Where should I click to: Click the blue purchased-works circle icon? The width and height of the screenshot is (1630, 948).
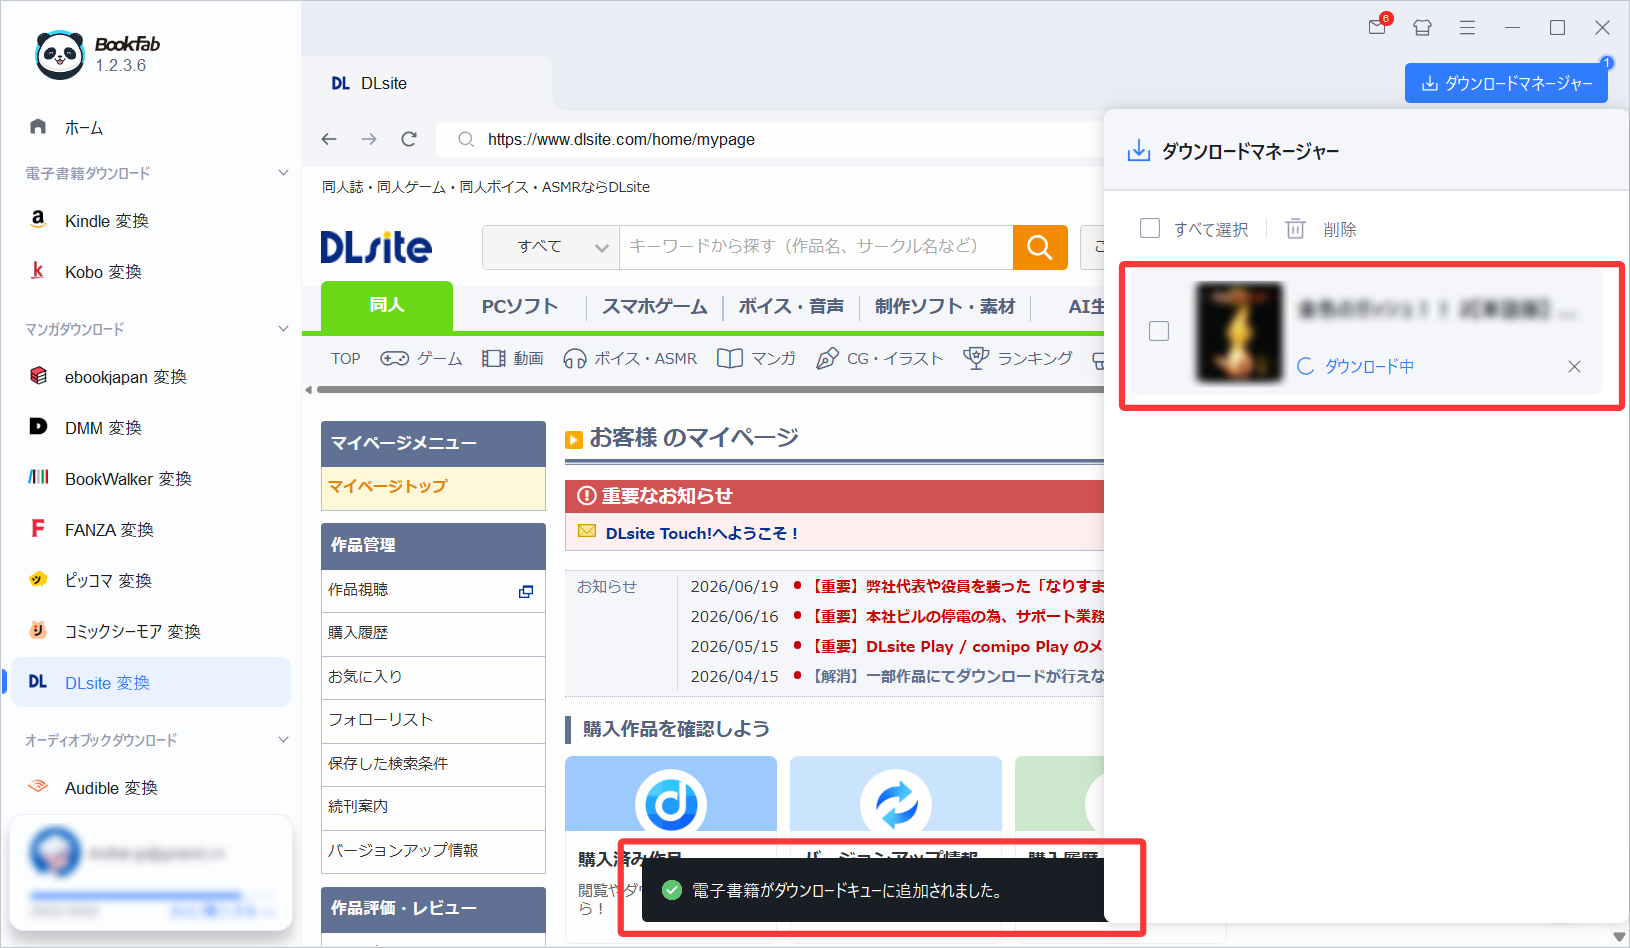[671, 803]
